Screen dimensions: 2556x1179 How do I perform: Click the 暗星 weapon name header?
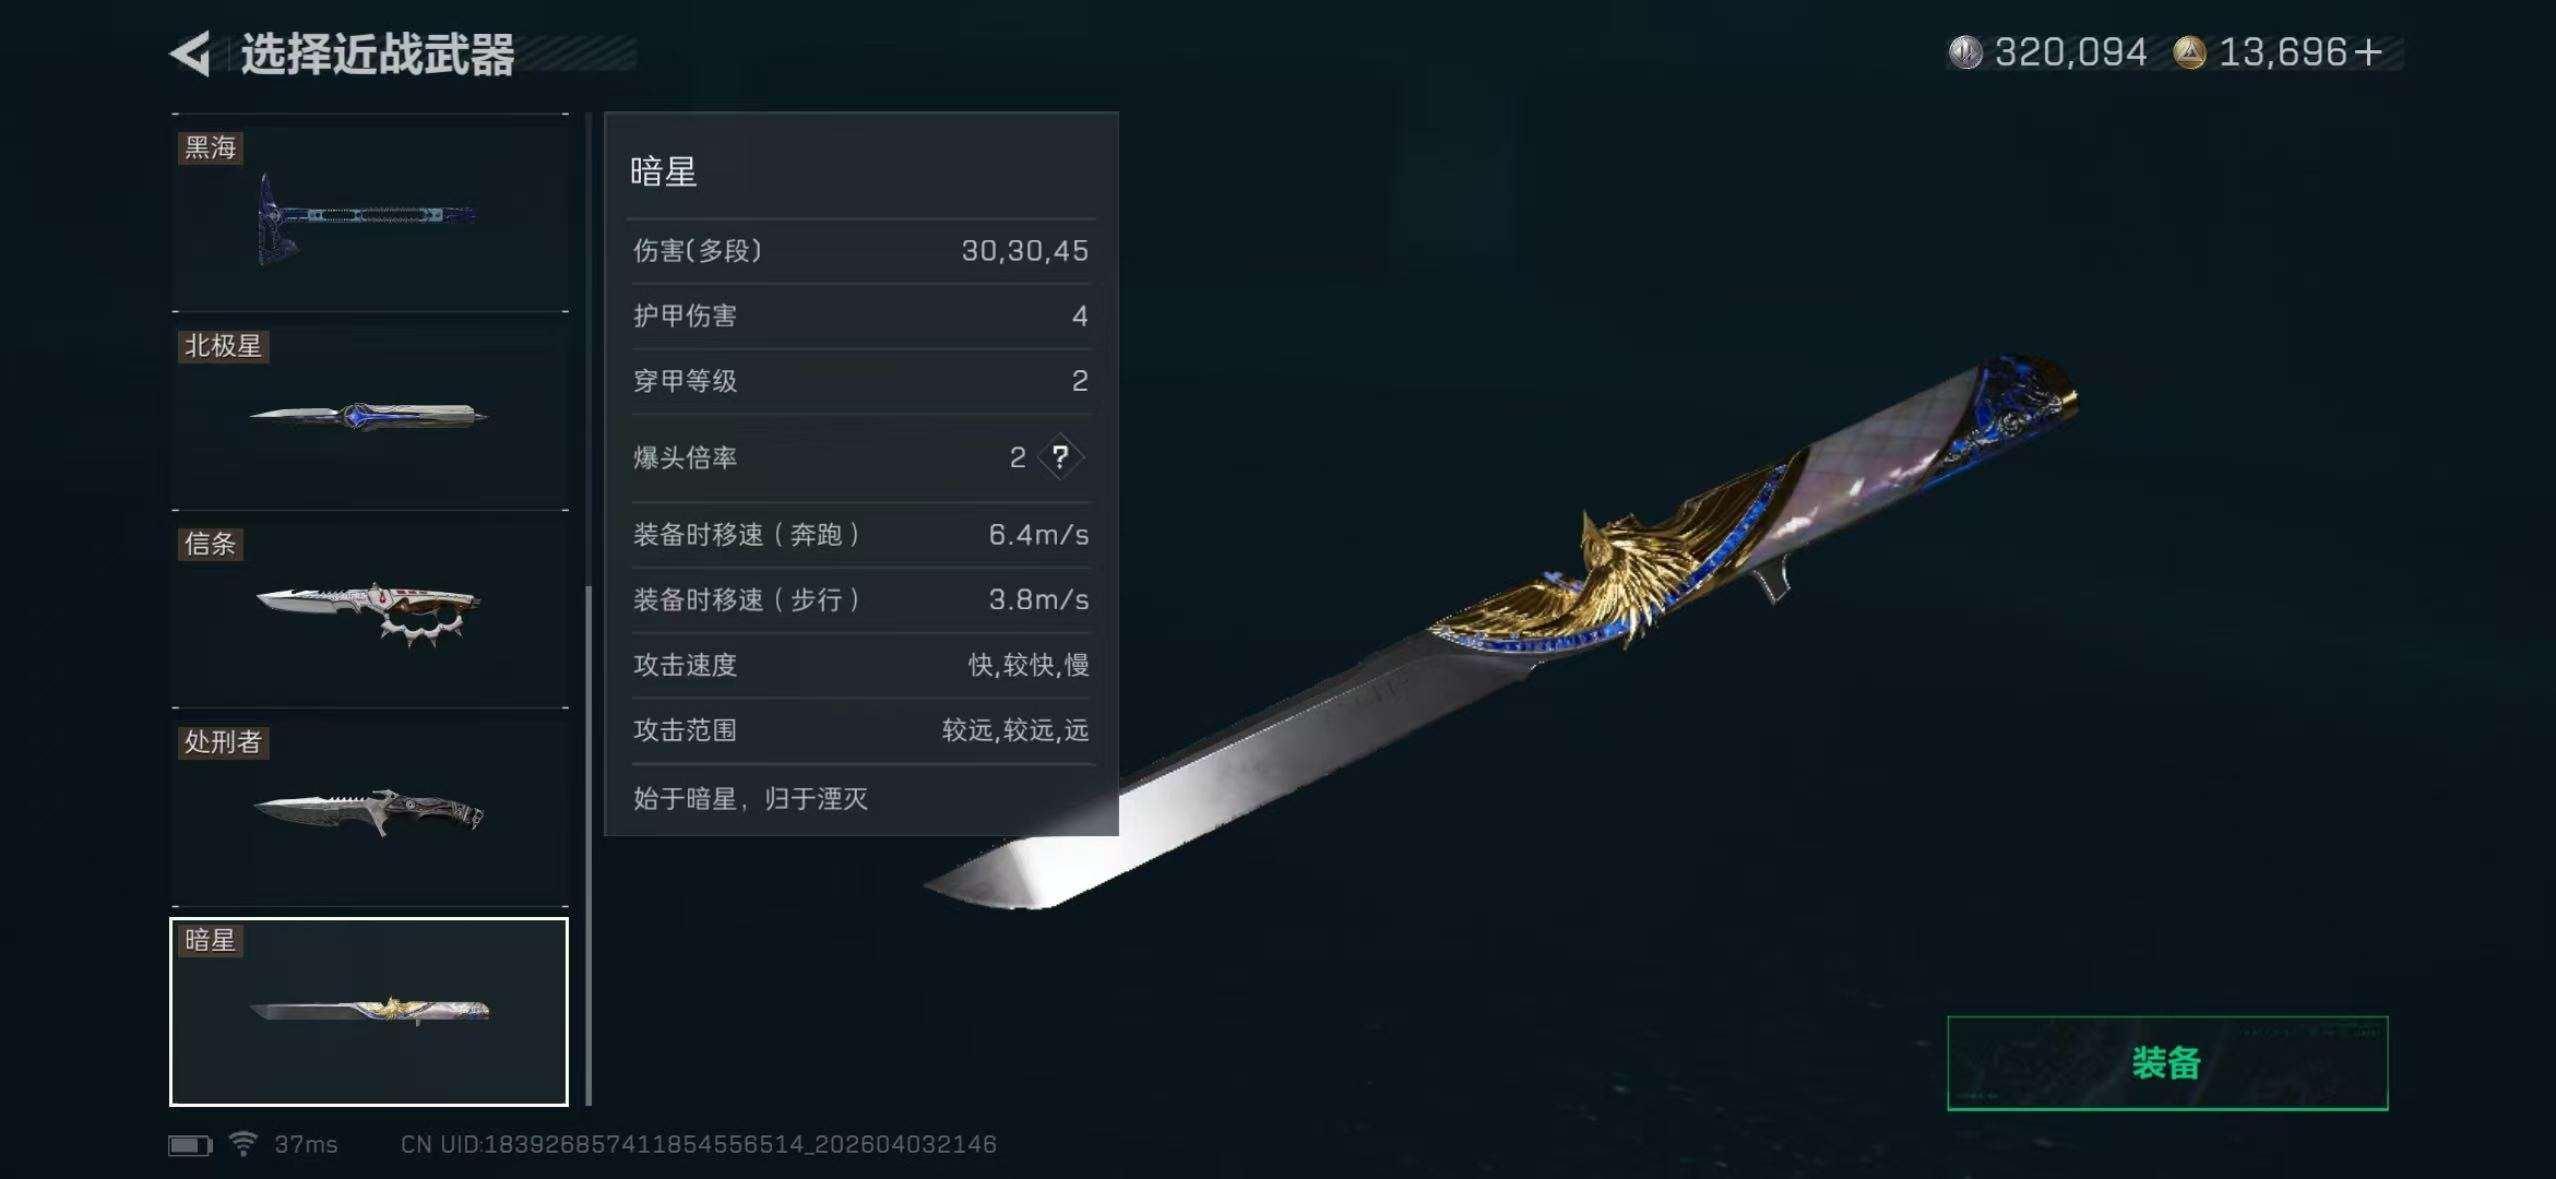[663, 172]
